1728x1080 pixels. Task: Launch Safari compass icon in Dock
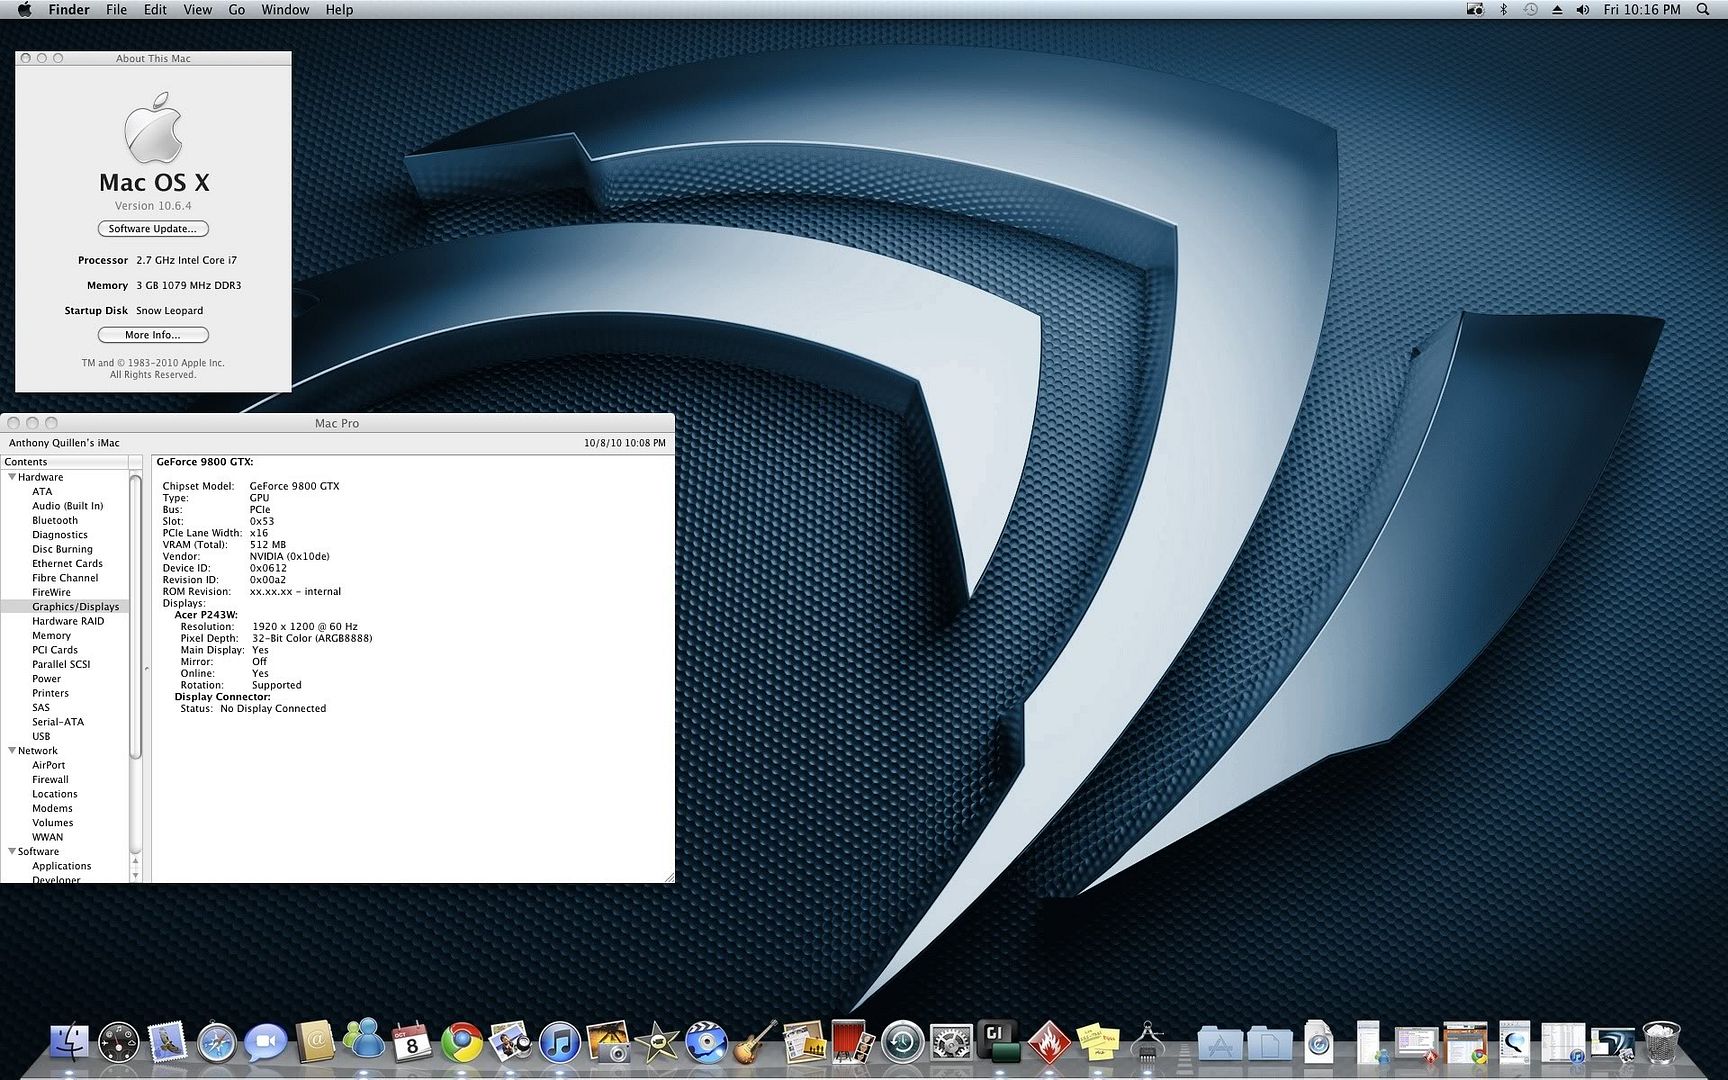[216, 1044]
